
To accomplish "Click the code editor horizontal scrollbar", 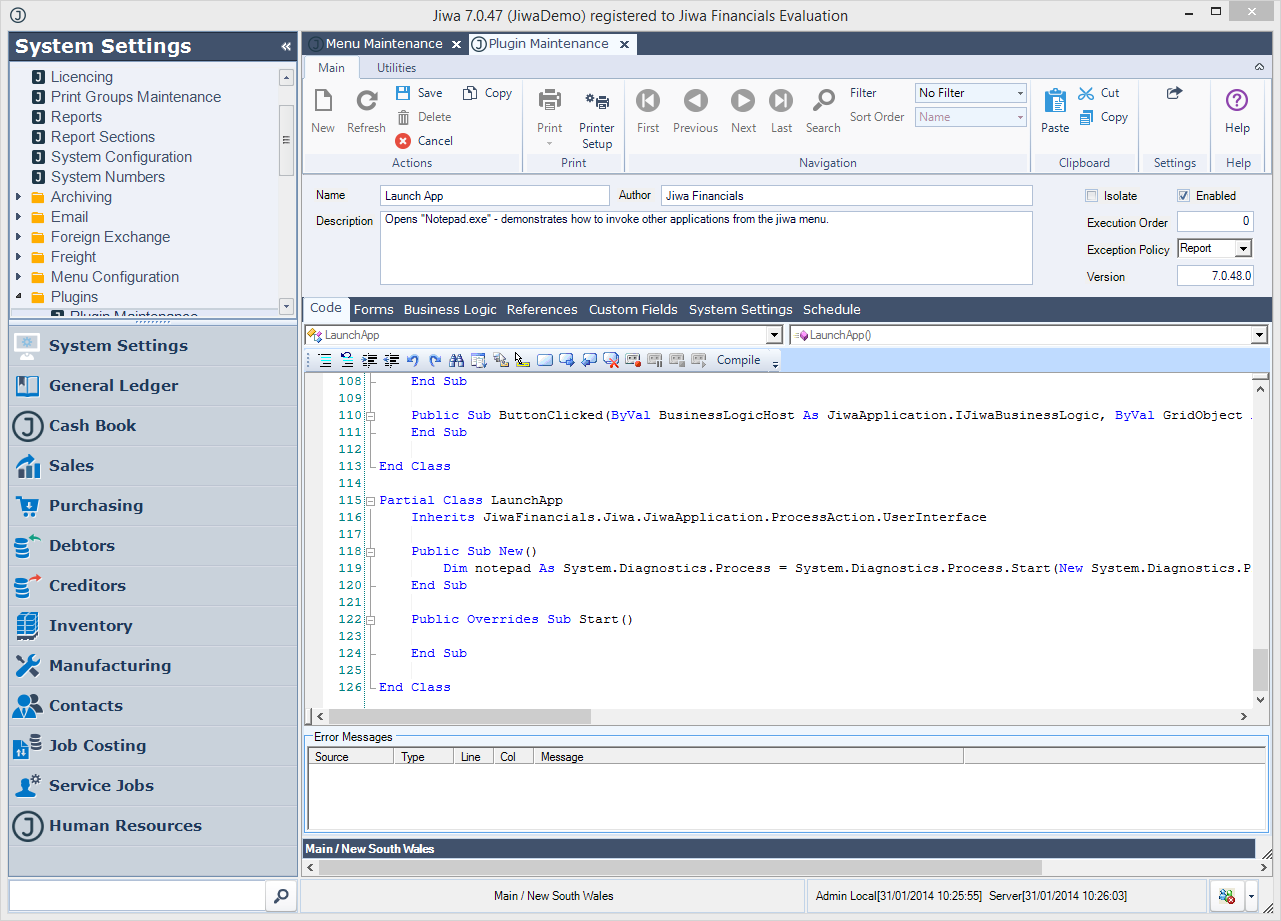I will (x=460, y=717).
